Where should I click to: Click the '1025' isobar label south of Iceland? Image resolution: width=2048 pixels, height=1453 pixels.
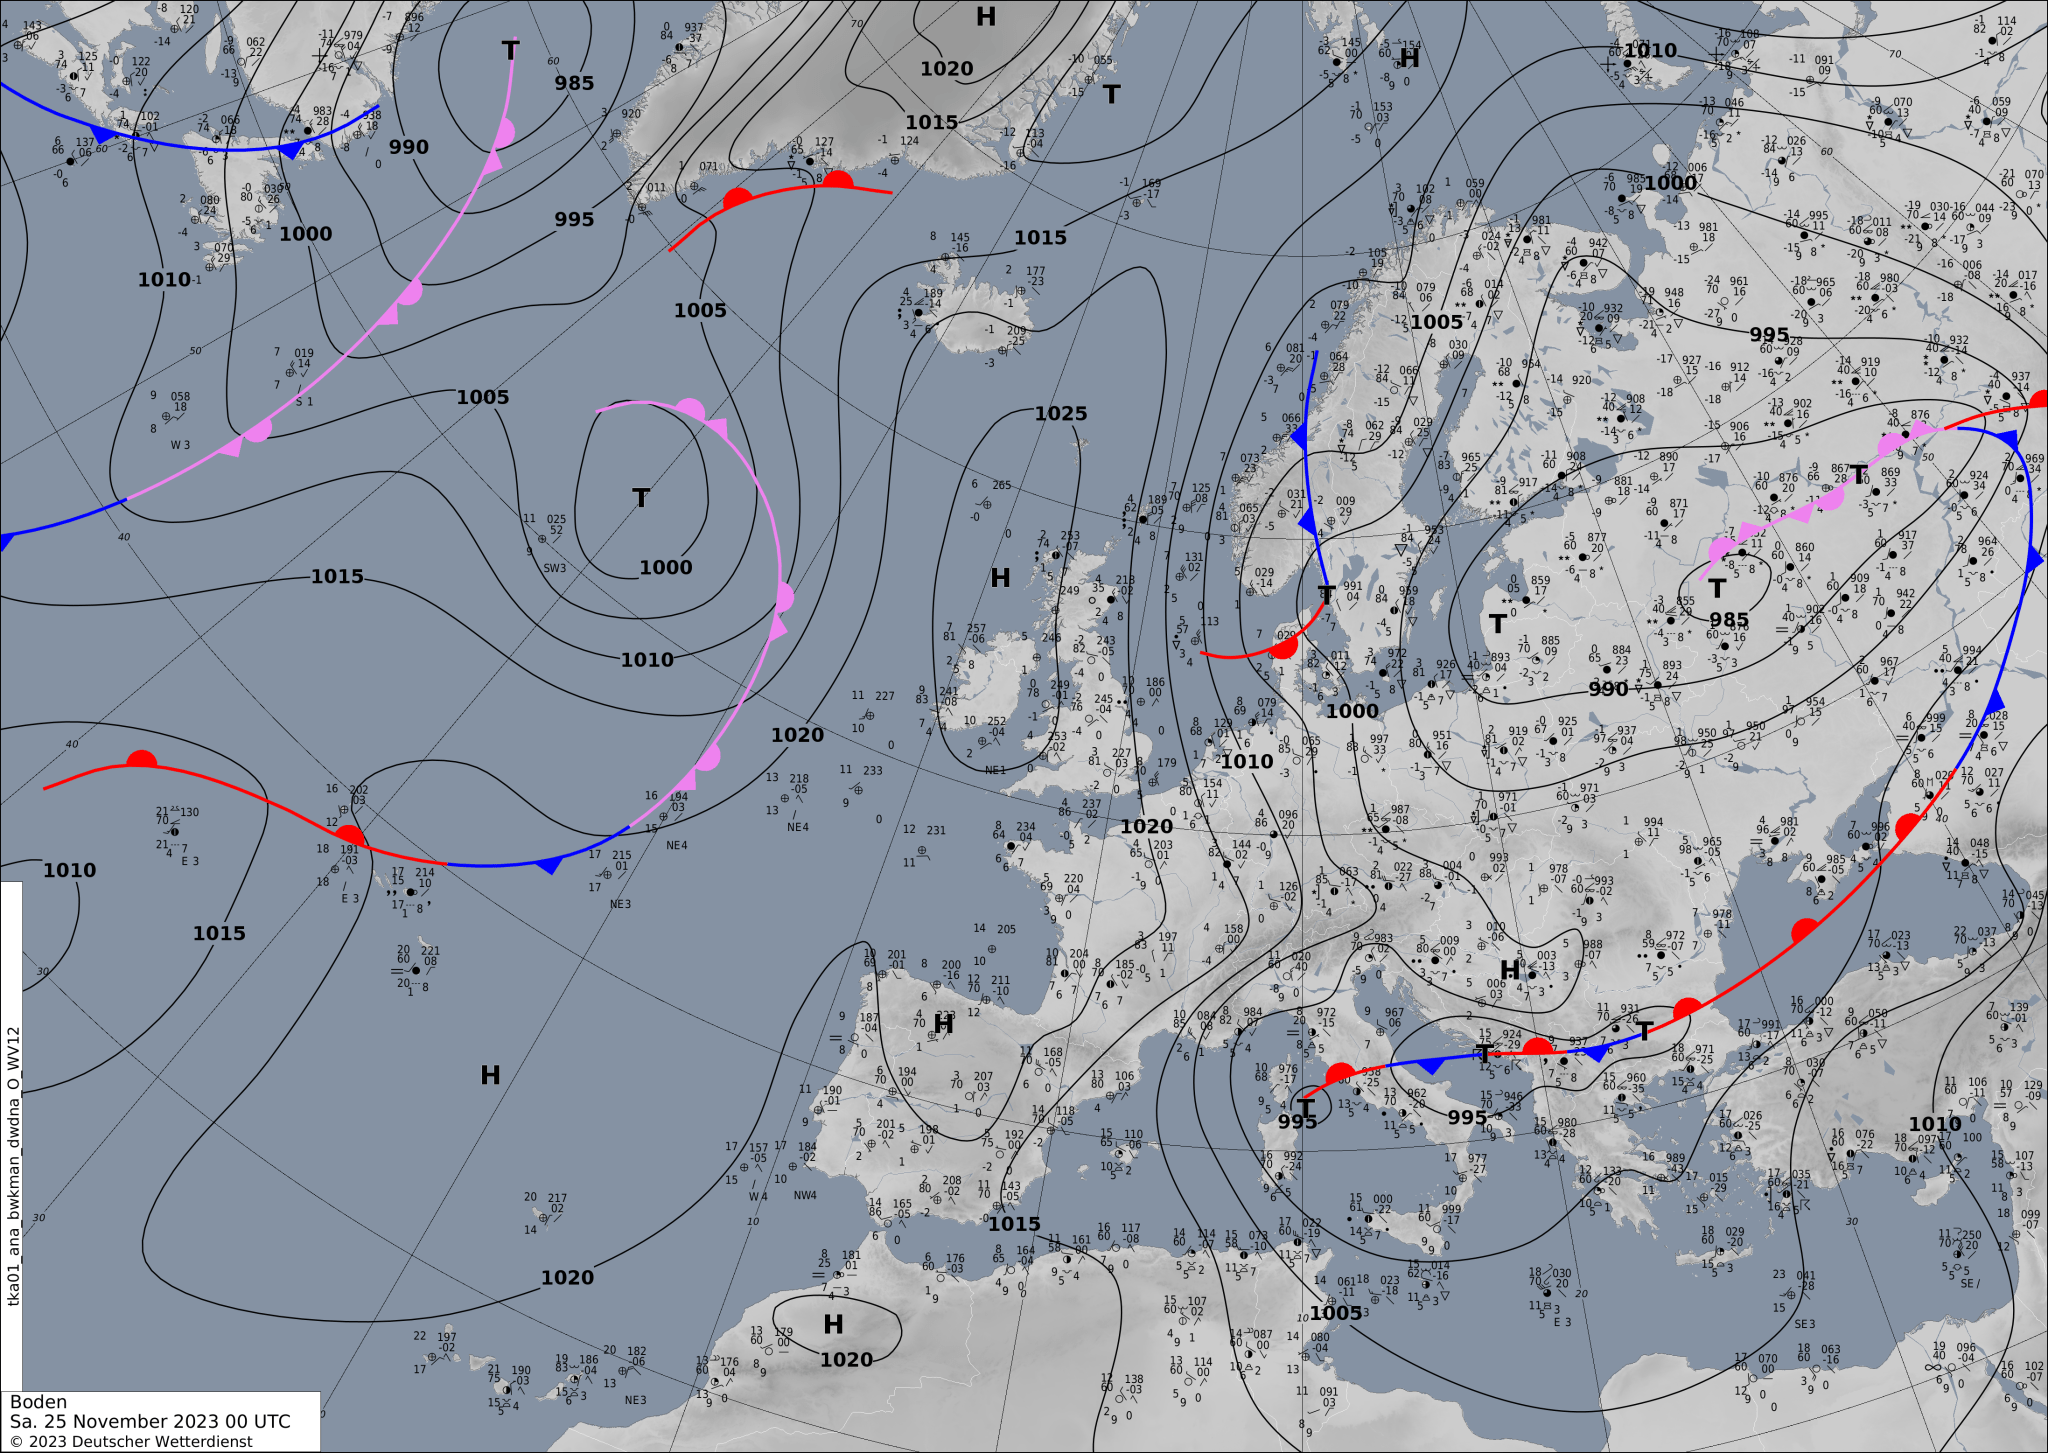pos(1060,413)
